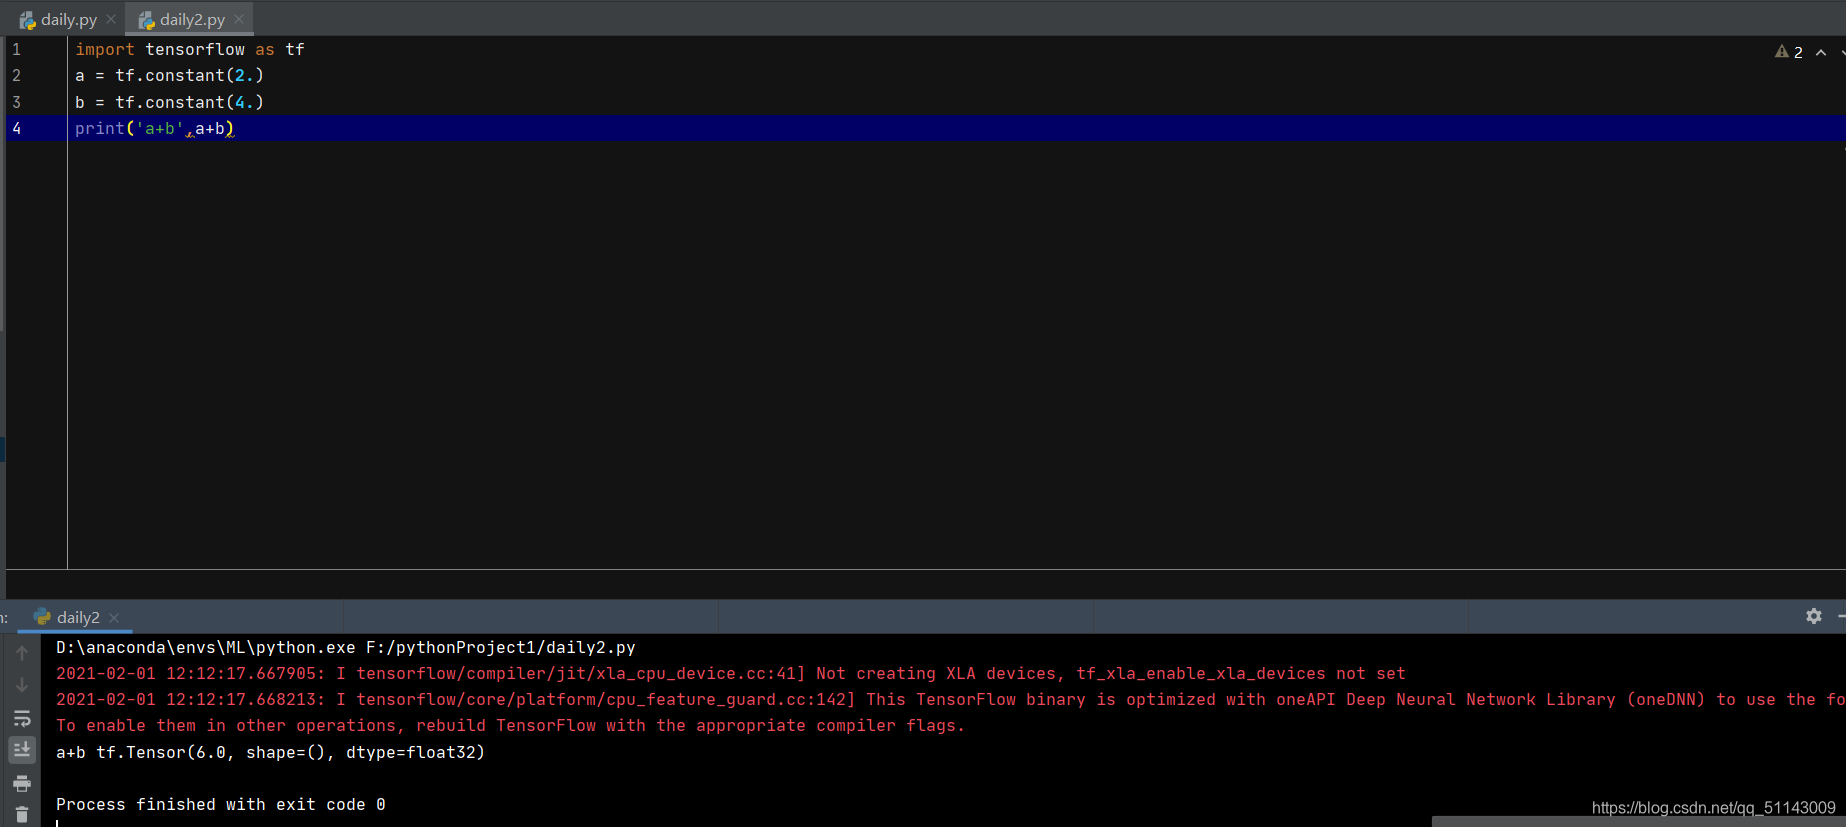Toggle scroll to end of output
This screenshot has width=1846, height=827.
click(22, 749)
